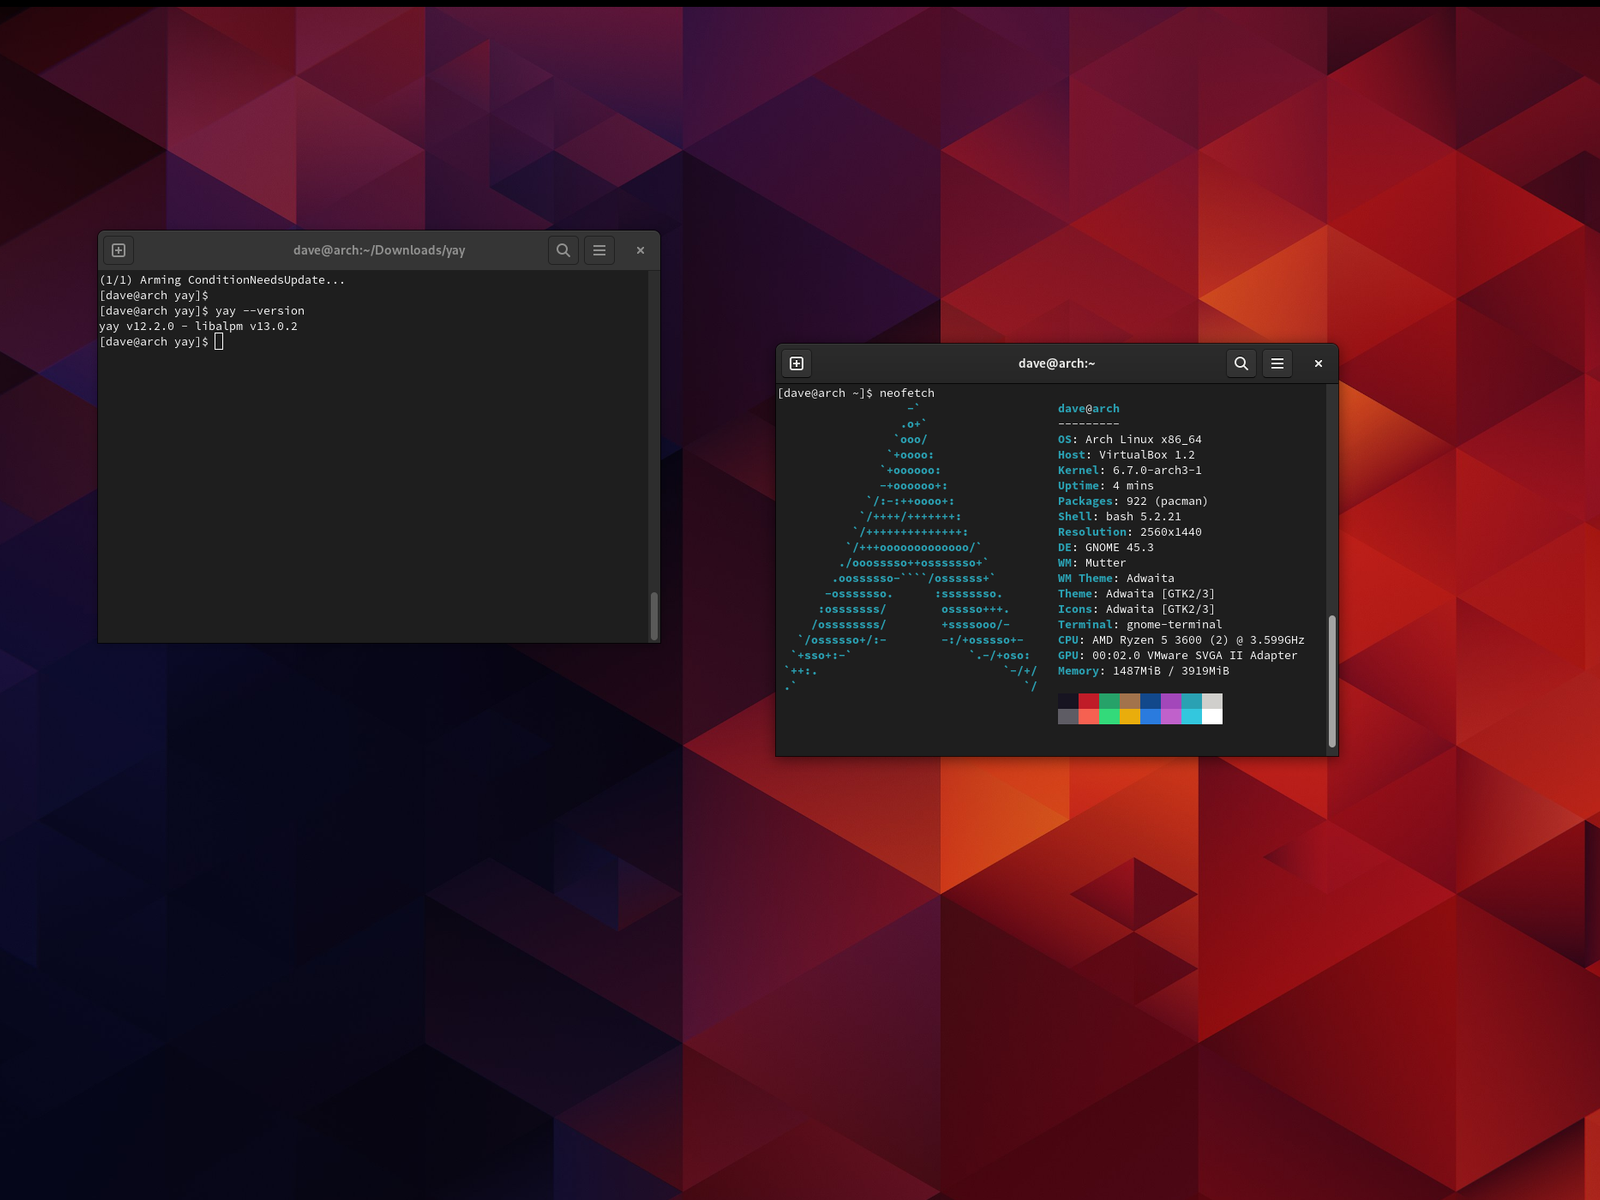Close the dave@arch:~ terminal window
The image size is (1600, 1200).
point(1318,363)
